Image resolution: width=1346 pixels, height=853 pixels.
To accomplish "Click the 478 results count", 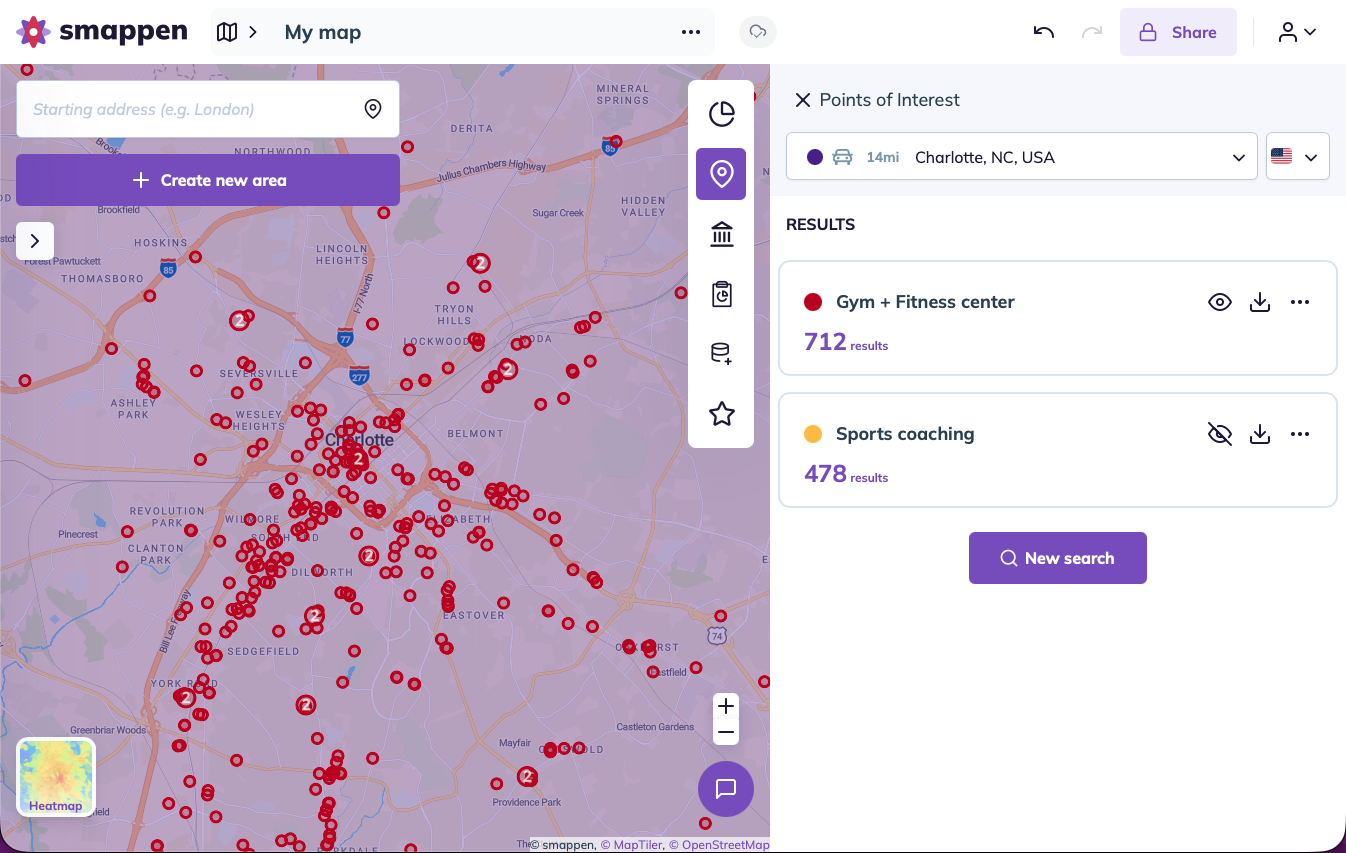I will pyautogui.click(x=846, y=474).
